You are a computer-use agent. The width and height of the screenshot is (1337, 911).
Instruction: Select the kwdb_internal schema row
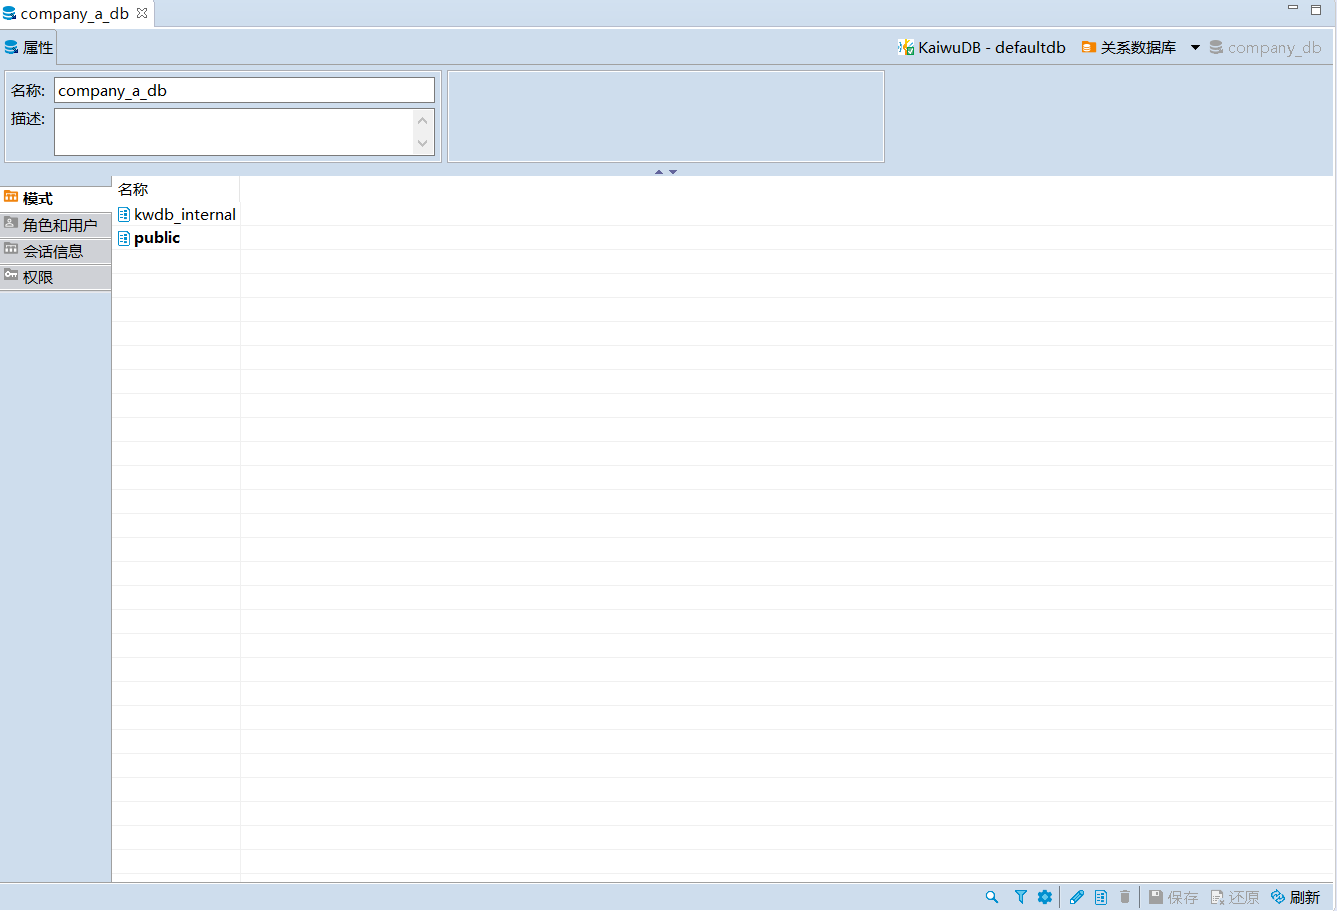[x=184, y=214]
